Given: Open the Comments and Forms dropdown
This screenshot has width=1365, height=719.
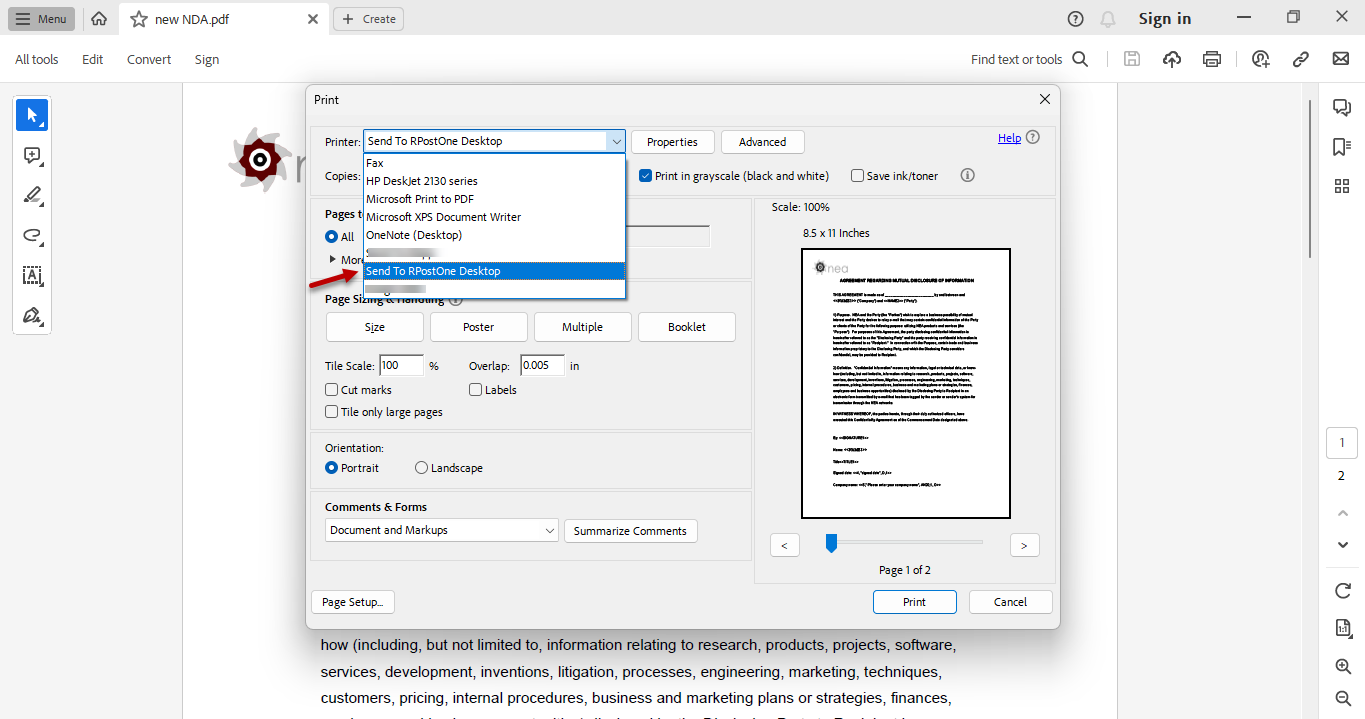Looking at the screenshot, I should point(441,530).
